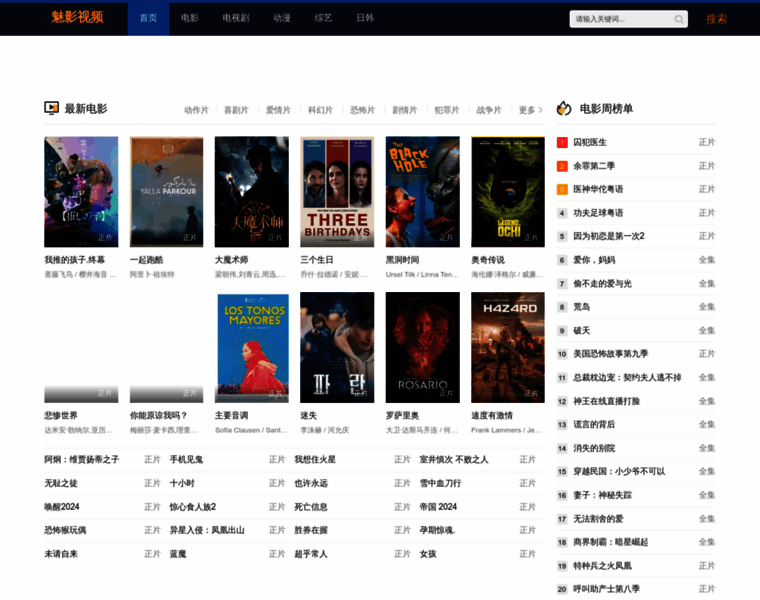Click the 魅影视频 site logo

pos(78,17)
